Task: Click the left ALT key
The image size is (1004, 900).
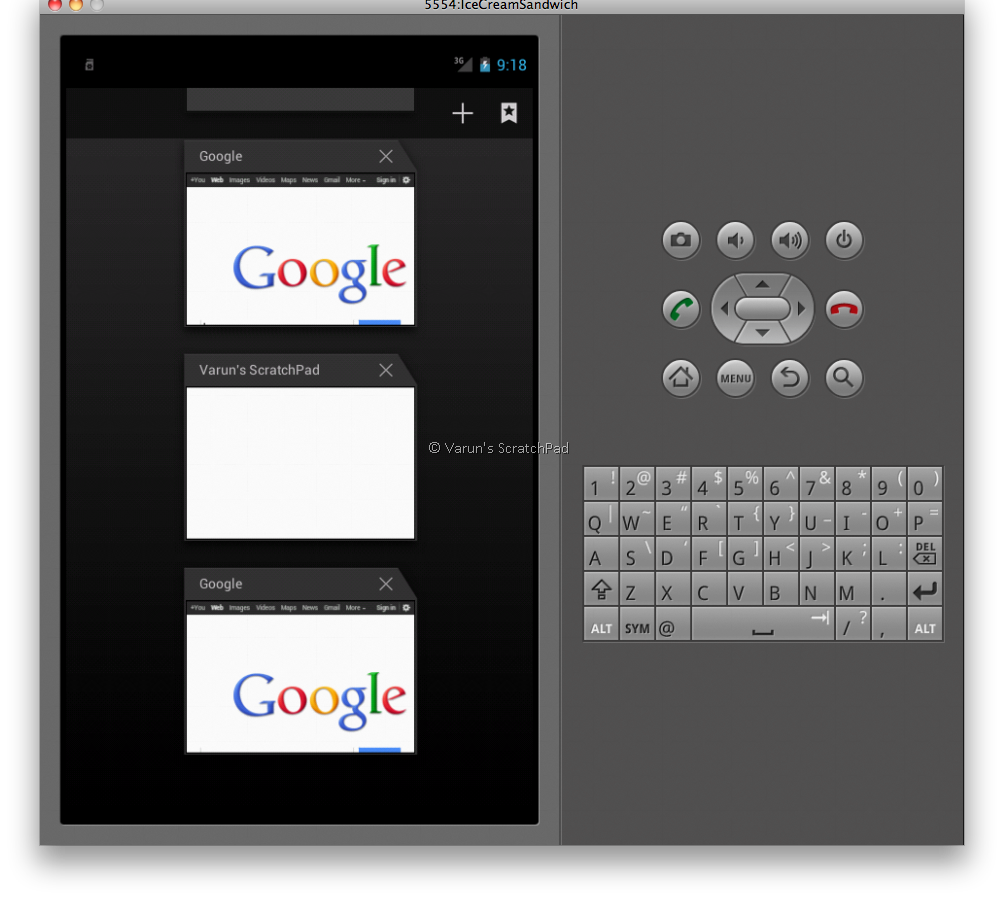Action: coord(601,624)
